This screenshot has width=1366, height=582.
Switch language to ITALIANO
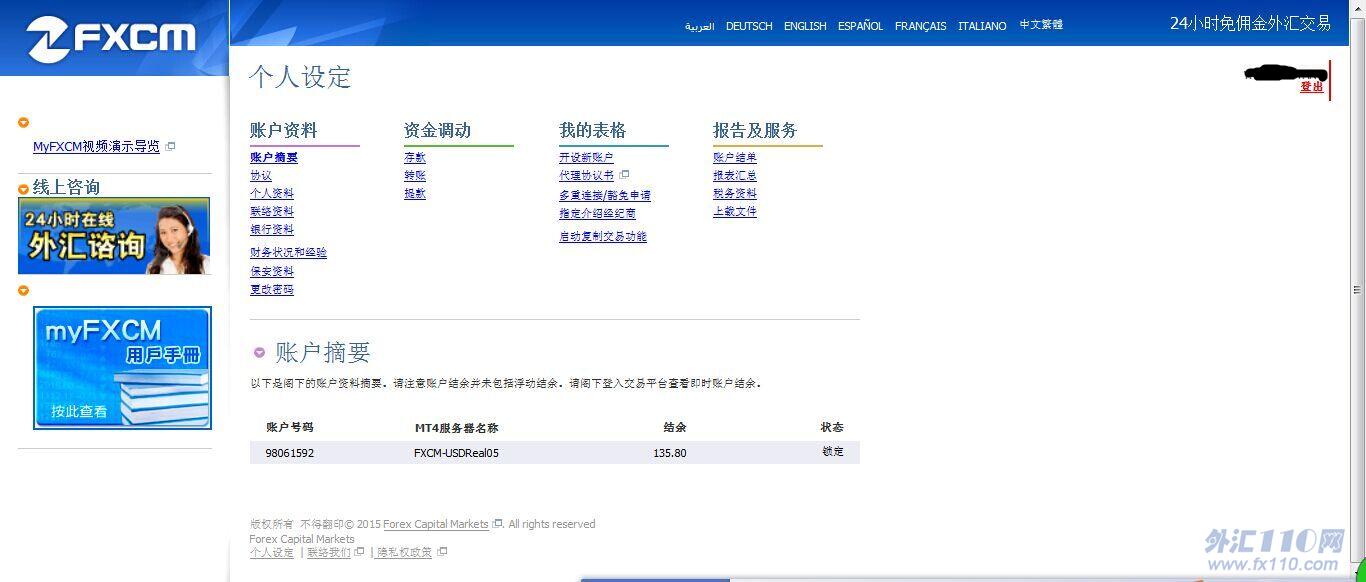tap(982, 26)
